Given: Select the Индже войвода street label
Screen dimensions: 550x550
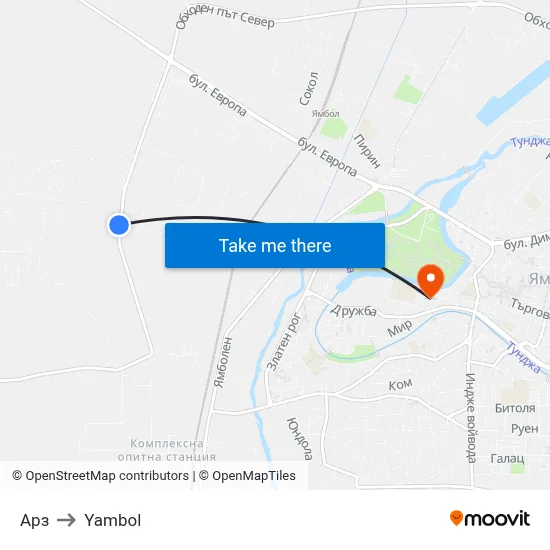Looking at the screenshot, I should click(x=470, y=418).
